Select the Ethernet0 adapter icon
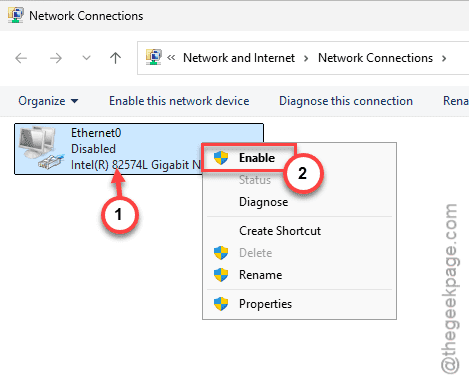This screenshot has height=387, width=469. (41, 148)
